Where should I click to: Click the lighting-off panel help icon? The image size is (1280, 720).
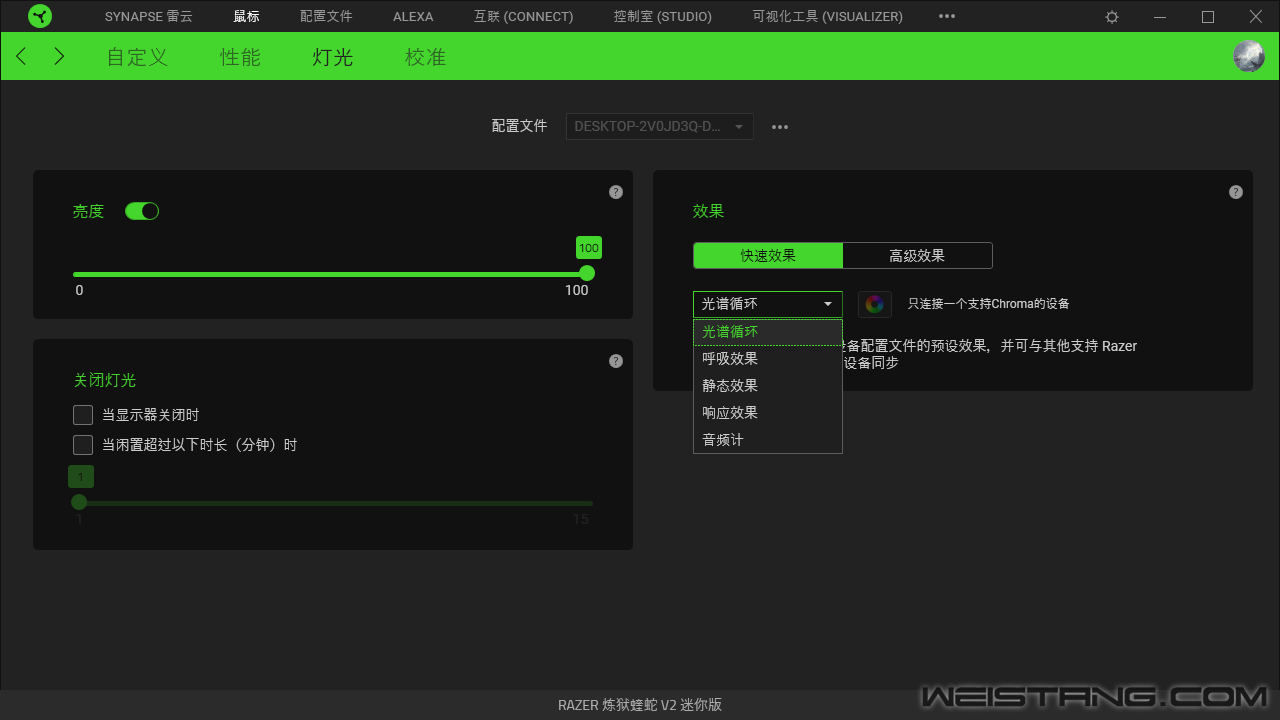click(x=616, y=361)
